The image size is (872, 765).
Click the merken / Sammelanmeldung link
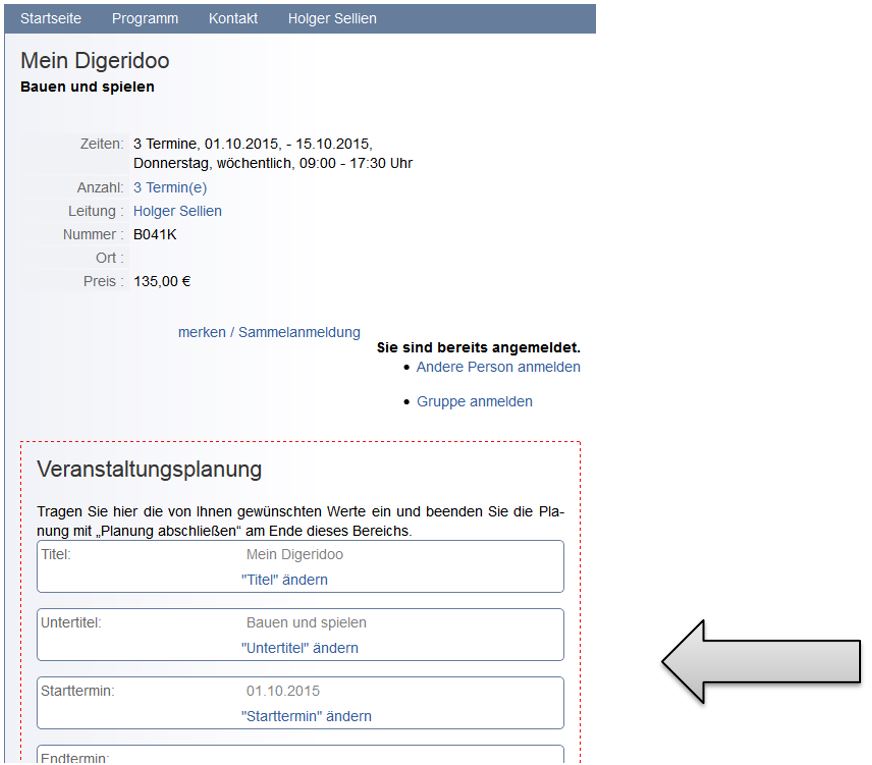pyautogui.click(x=269, y=332)
